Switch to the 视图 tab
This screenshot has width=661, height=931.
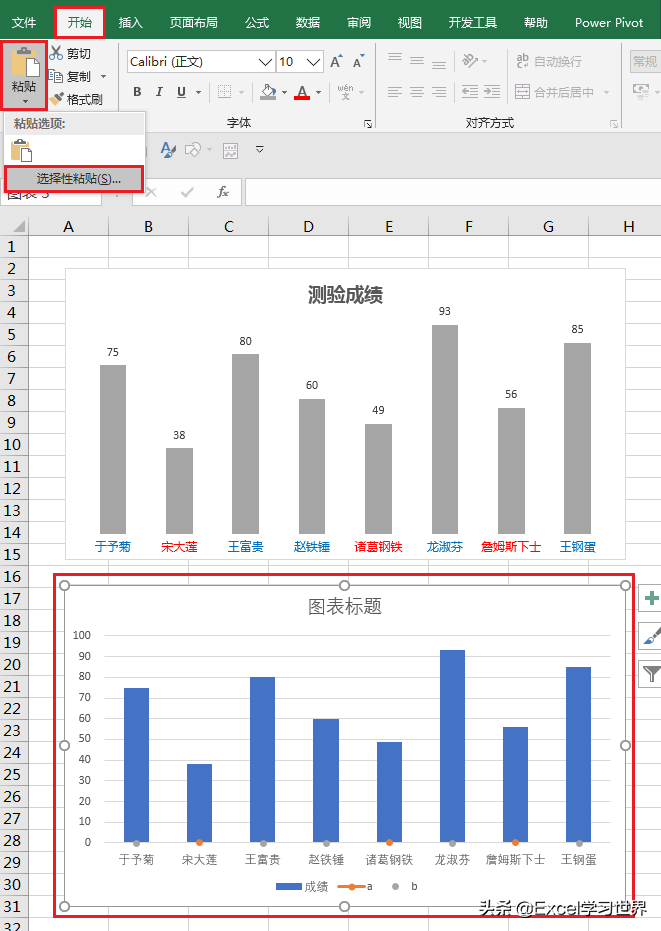tap(410, 23)
